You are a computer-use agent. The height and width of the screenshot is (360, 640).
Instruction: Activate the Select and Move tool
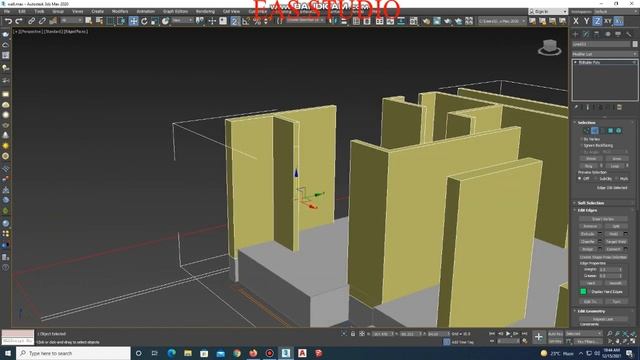tap(133, 21)
